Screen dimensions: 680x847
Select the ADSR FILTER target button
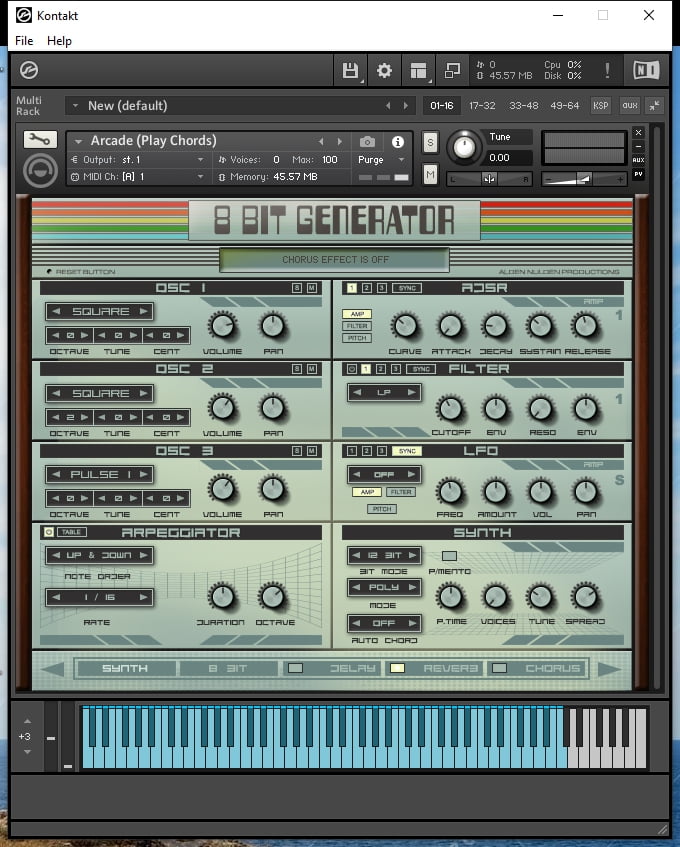click(357, 326)
